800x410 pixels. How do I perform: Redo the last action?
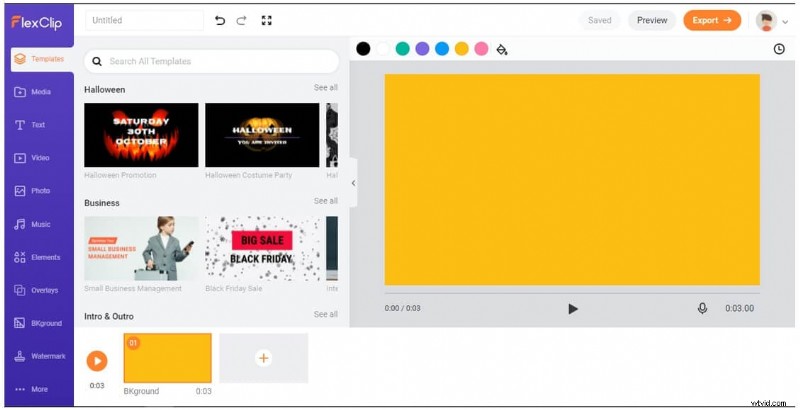[x=242, y=20]
